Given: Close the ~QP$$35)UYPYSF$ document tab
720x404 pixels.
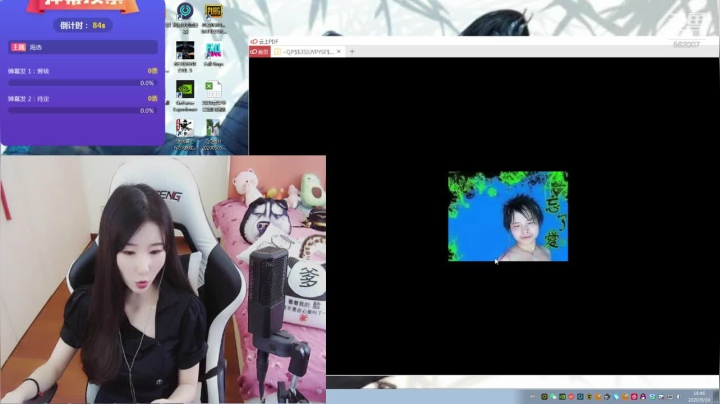Looking at the screenshot, I should (339, 51).
